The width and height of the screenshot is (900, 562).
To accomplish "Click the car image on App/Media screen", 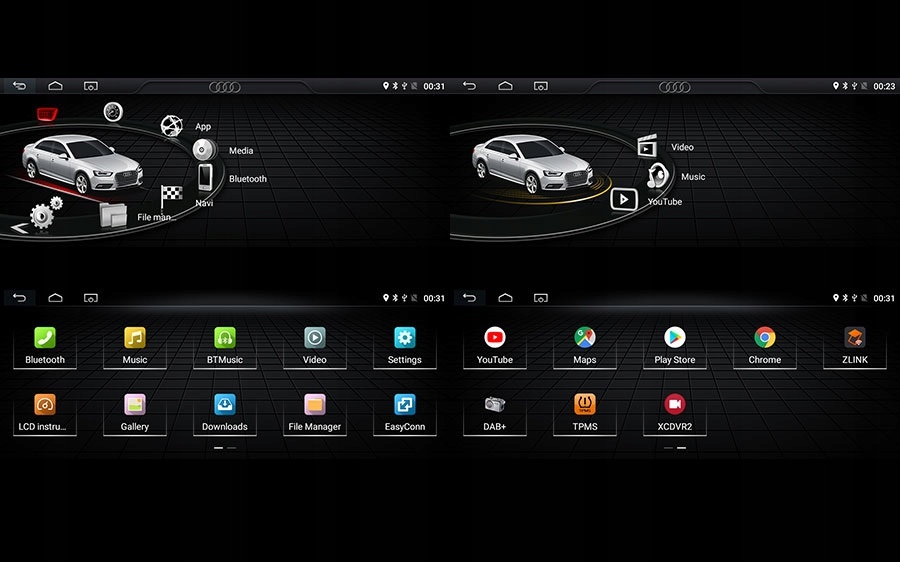I will 82,163.
